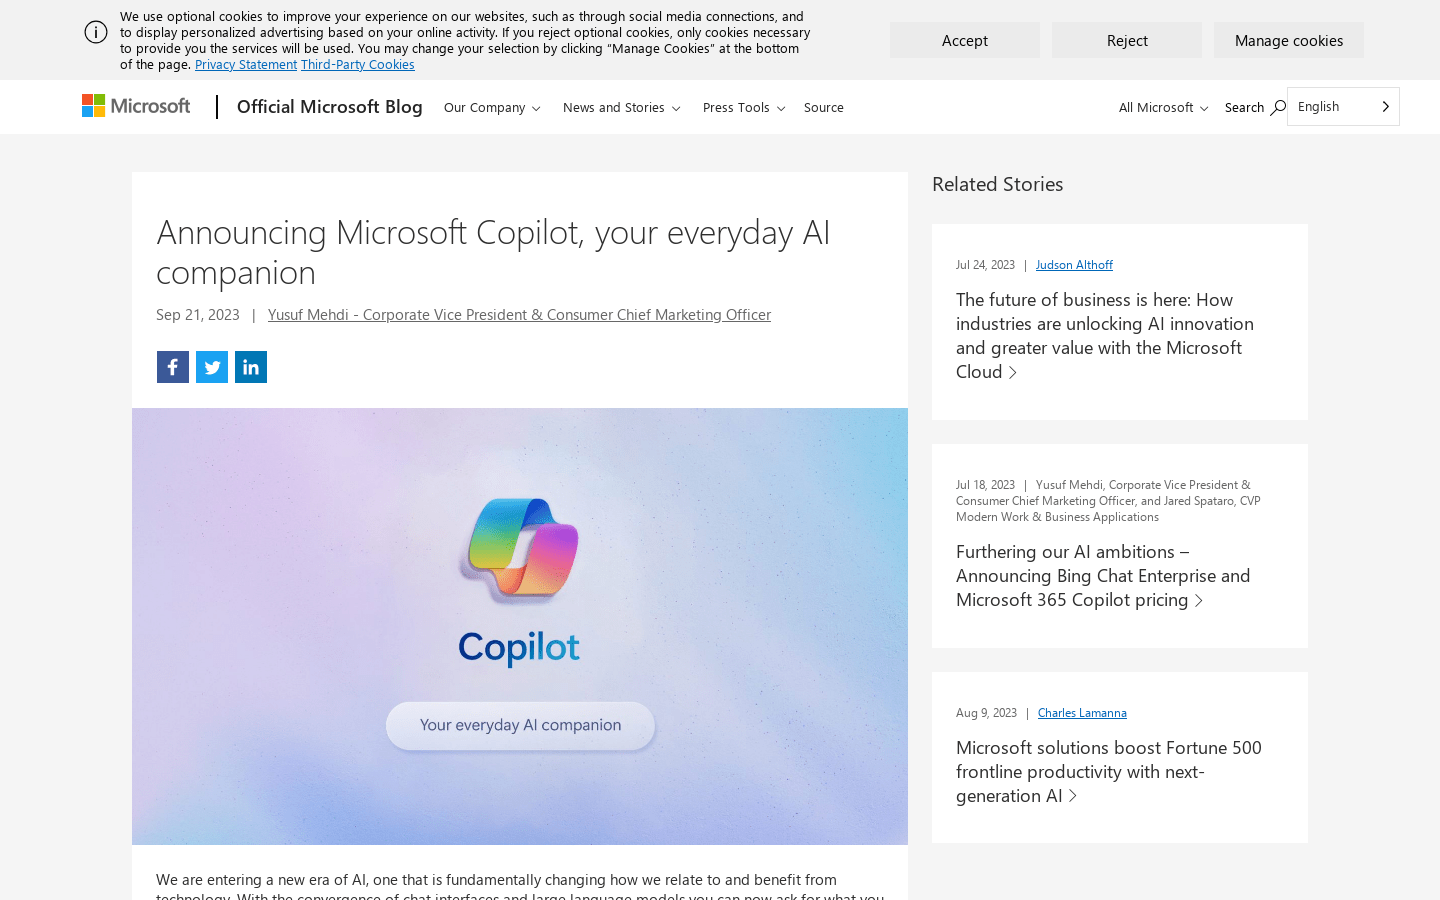
Task: Share the article on Facebook
Action: (172, 366)
